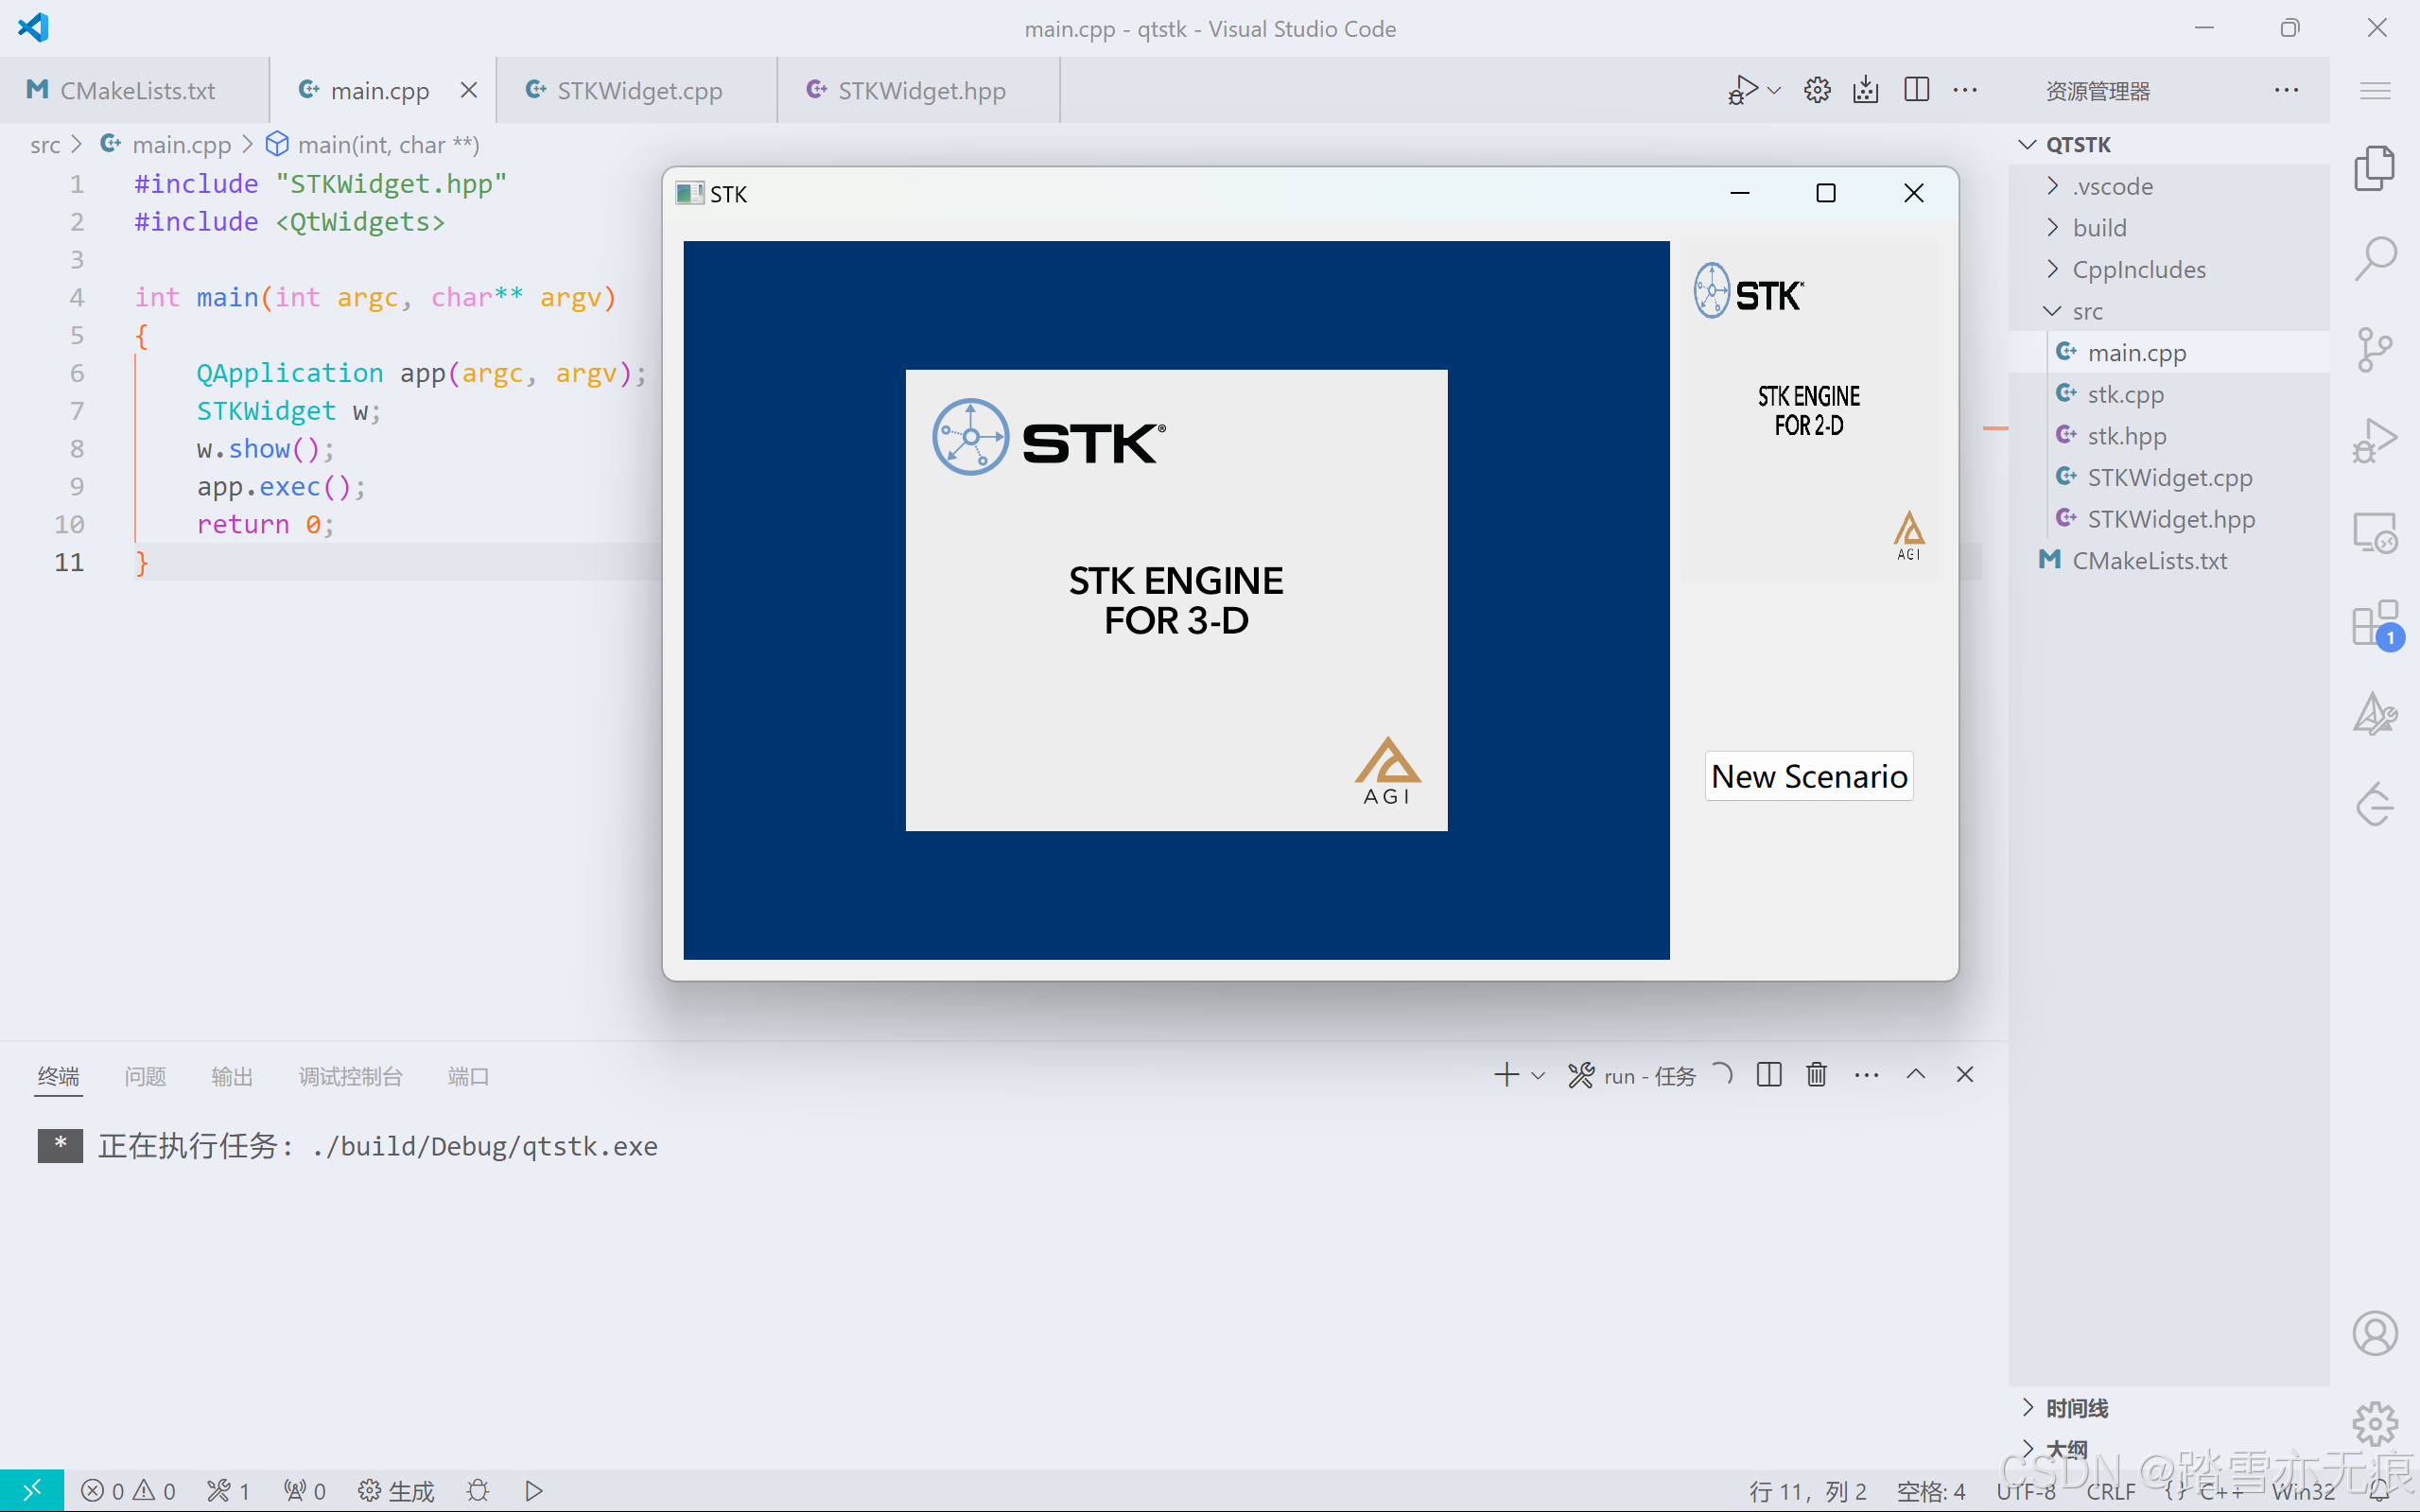Switch to the Problems panel tab

click(145, 1076)
